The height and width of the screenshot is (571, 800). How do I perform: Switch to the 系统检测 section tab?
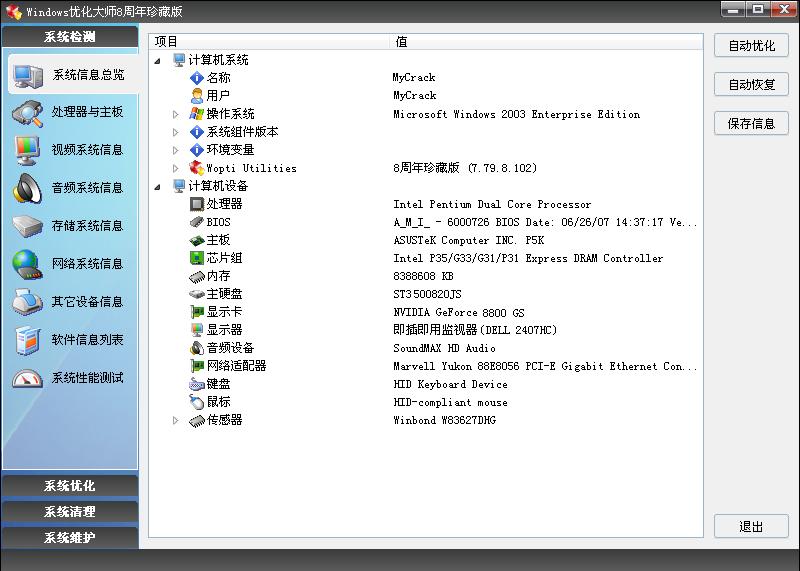tap(70, 37)
